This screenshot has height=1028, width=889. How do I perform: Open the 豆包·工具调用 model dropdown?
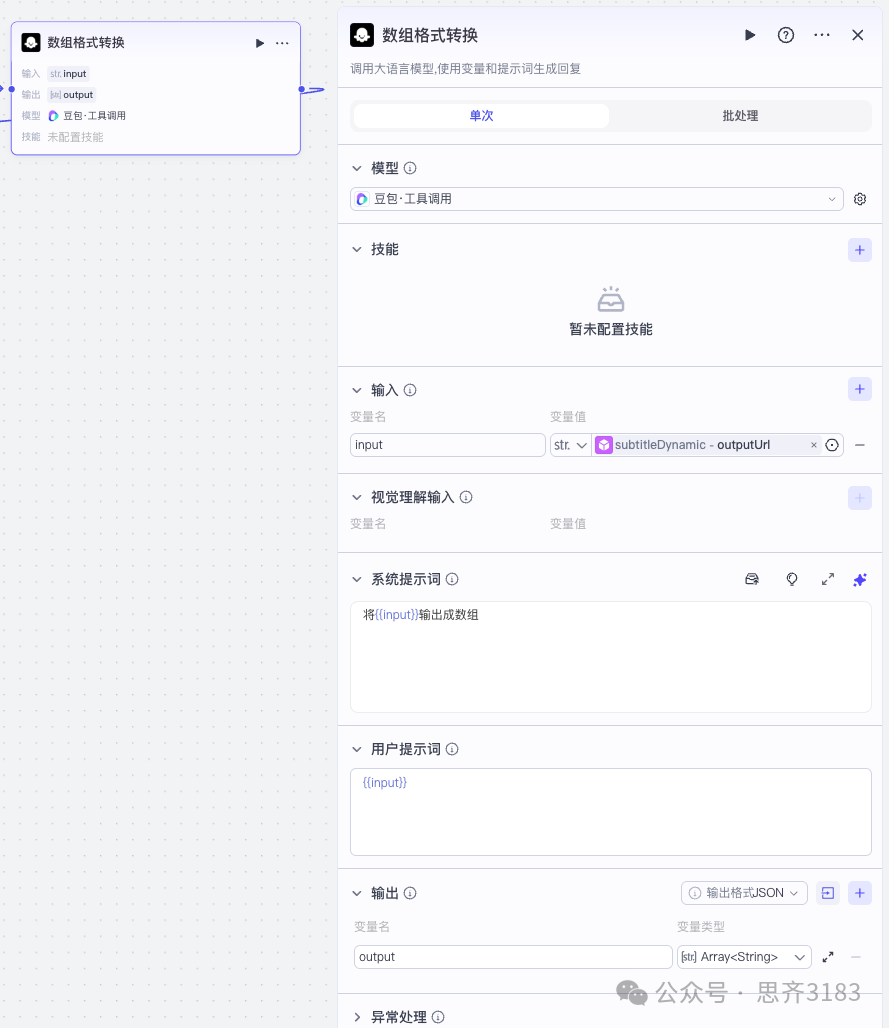click(x=597, y=199)
